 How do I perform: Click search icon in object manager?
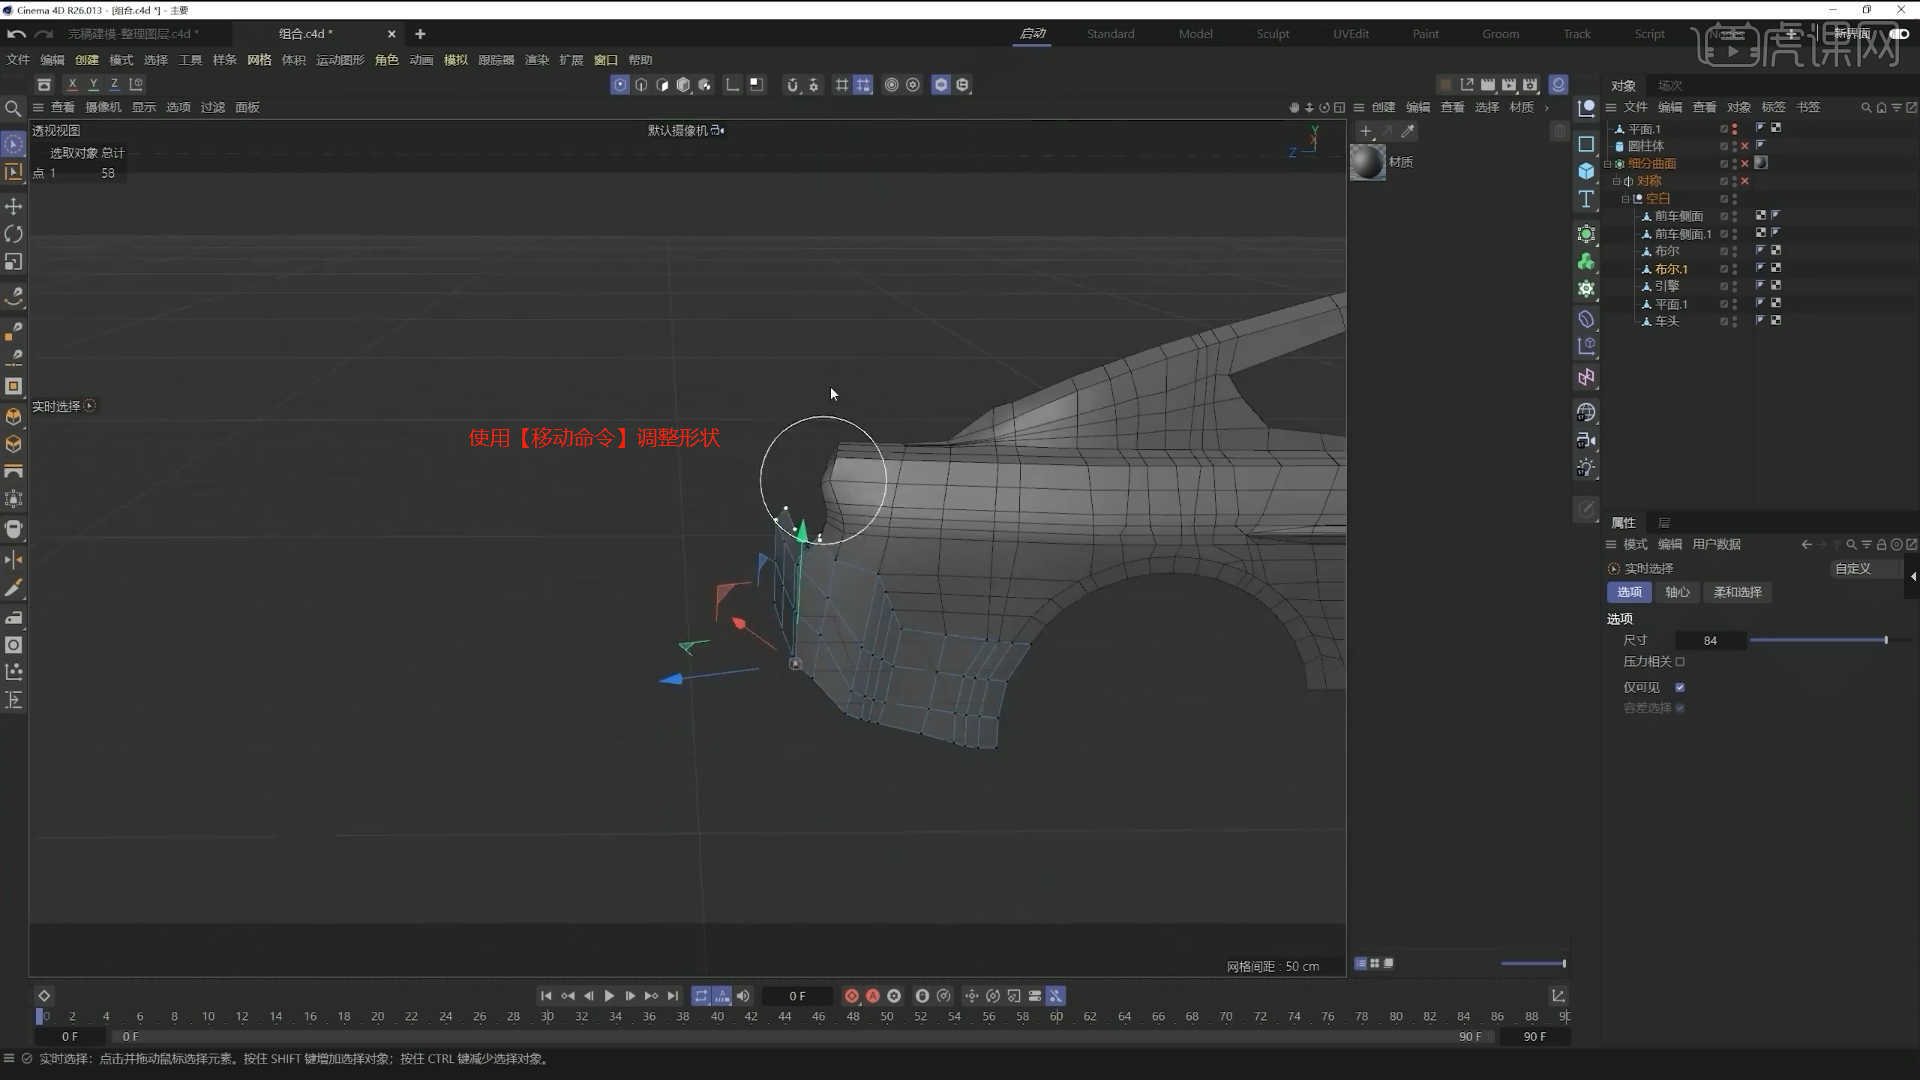coord(1865,108)
